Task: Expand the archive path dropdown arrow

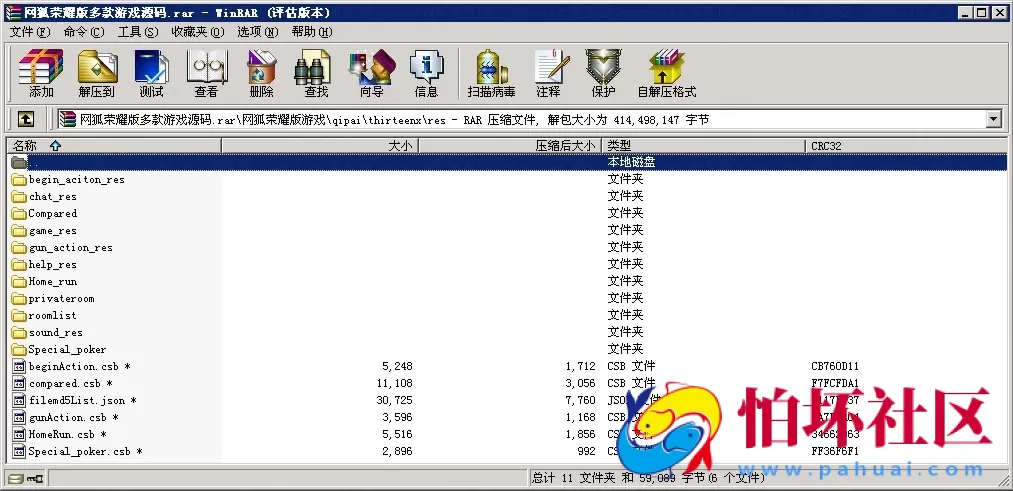Action: (x=993, y=119)
